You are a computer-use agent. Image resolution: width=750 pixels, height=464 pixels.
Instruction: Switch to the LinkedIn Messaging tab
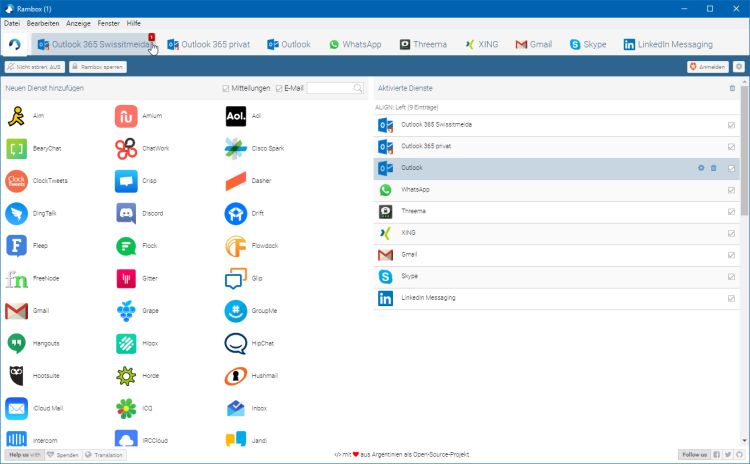(x=668, y=44)
